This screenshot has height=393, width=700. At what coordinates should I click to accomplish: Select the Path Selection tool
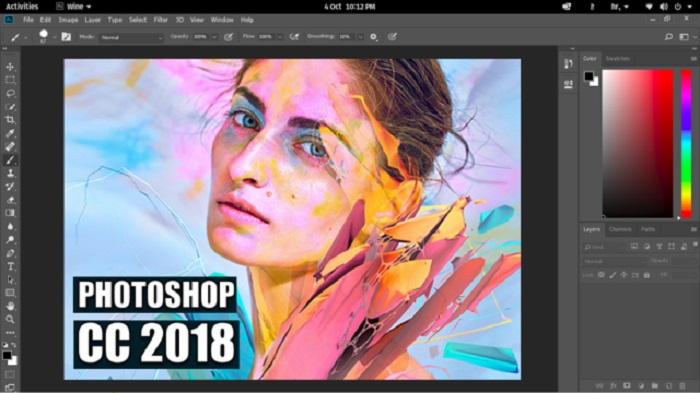point(10,280)
